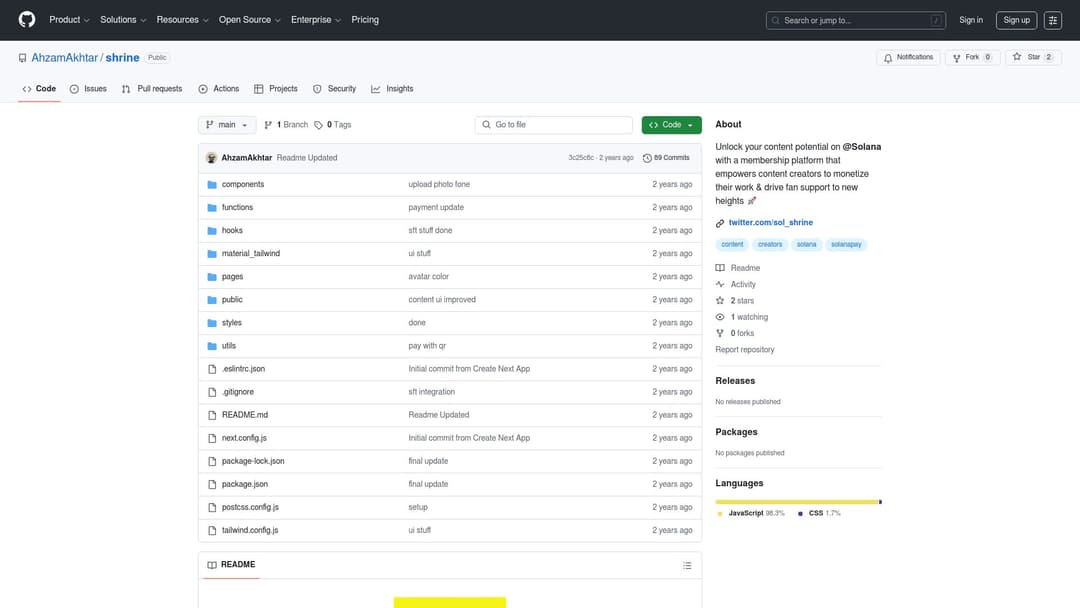Expand the Enterprise menu
This screenshot has width=1080, height=608.
click(x=315, y=20)
